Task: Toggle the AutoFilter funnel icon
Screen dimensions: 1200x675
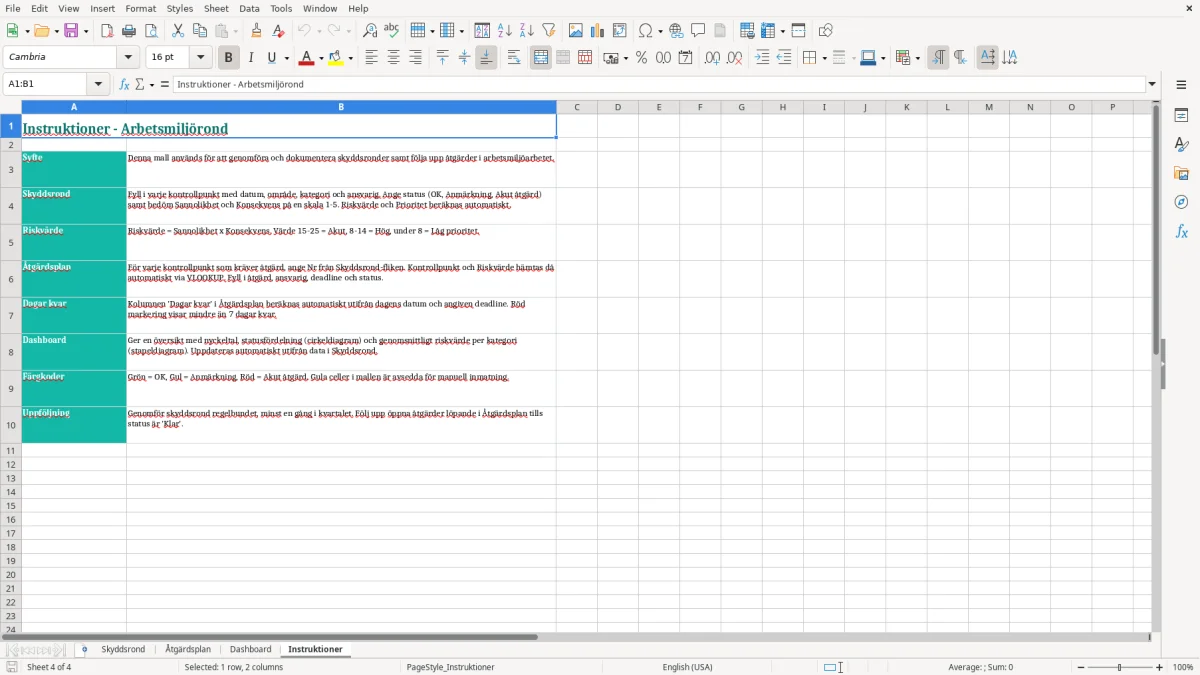Action: pyautogui.click(x=549, y=31)
